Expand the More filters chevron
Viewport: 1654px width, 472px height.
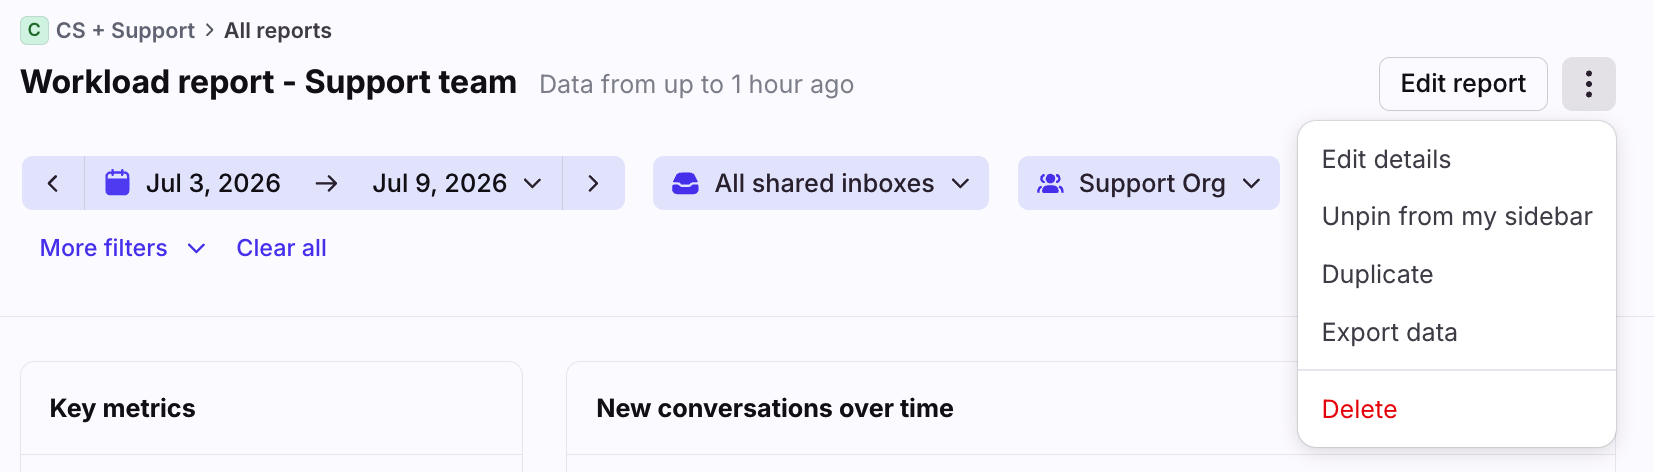tap(196, 248)
